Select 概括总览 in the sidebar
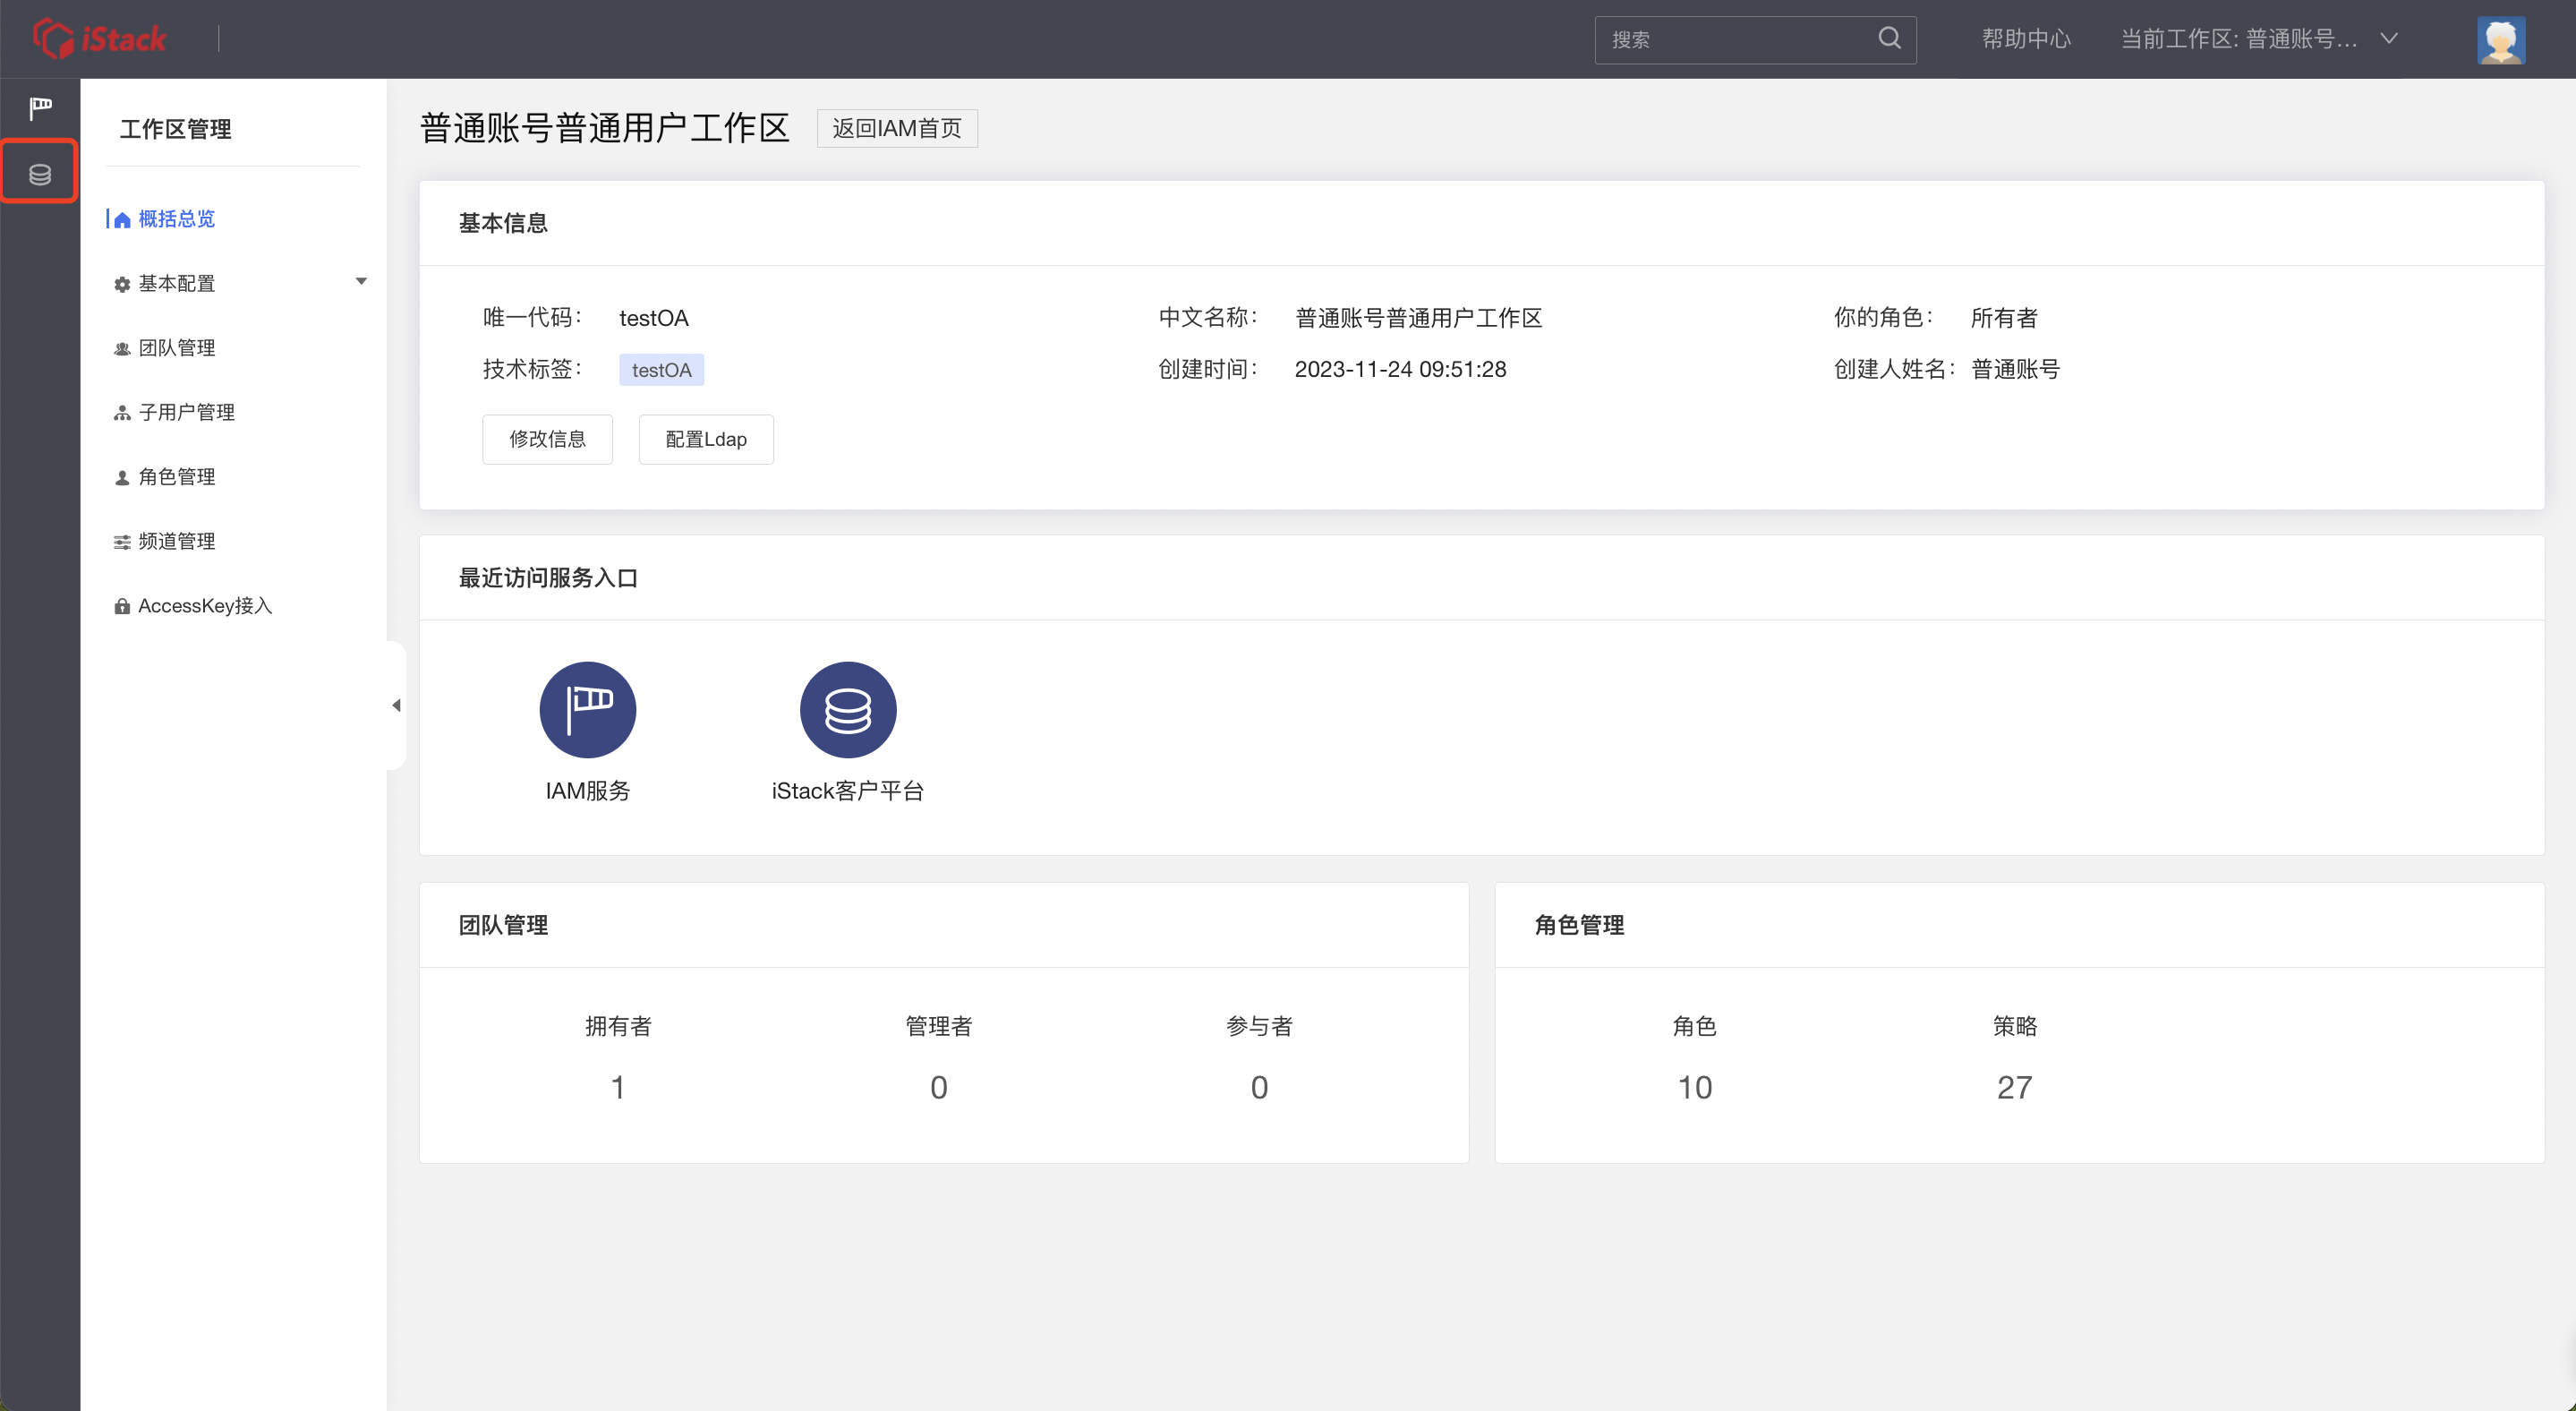 pyautogui.click(x=176, y=219)
